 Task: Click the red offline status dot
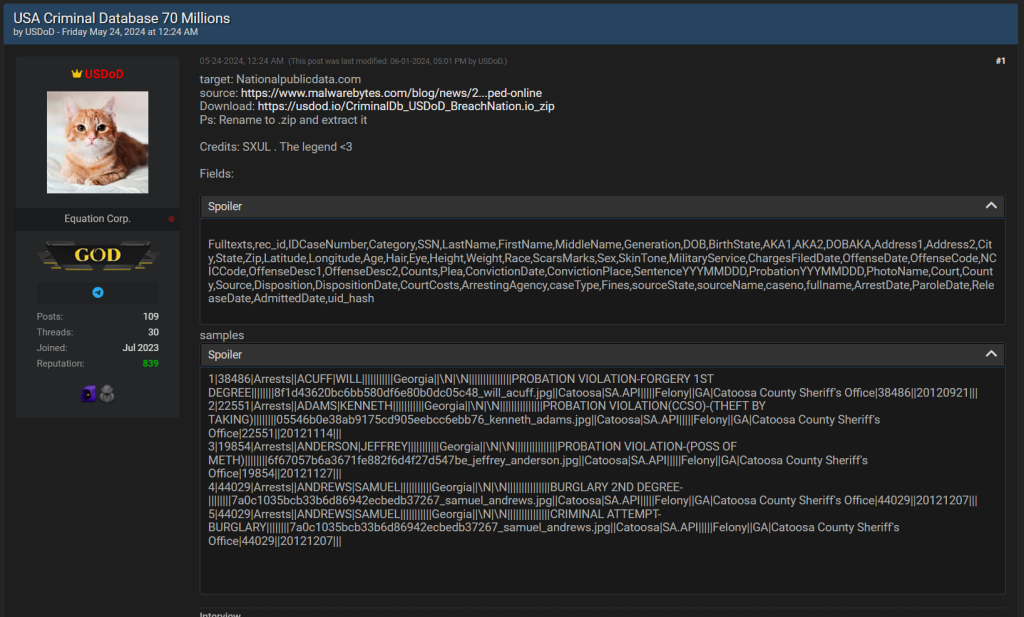click(172, 219)
